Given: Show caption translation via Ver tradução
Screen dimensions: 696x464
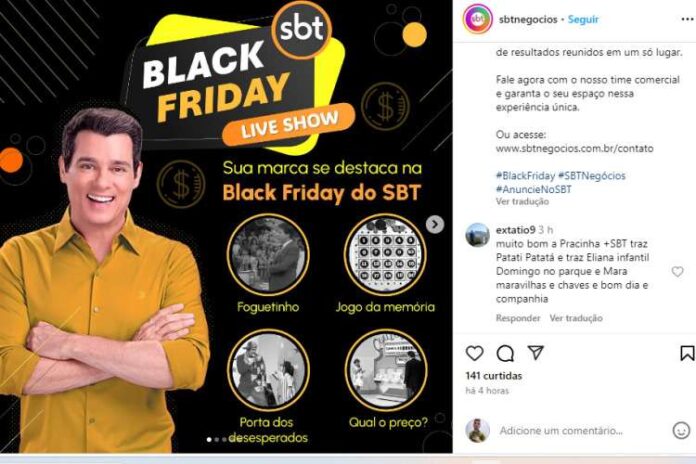Looking at the screenshot, I should click(522, 202).
